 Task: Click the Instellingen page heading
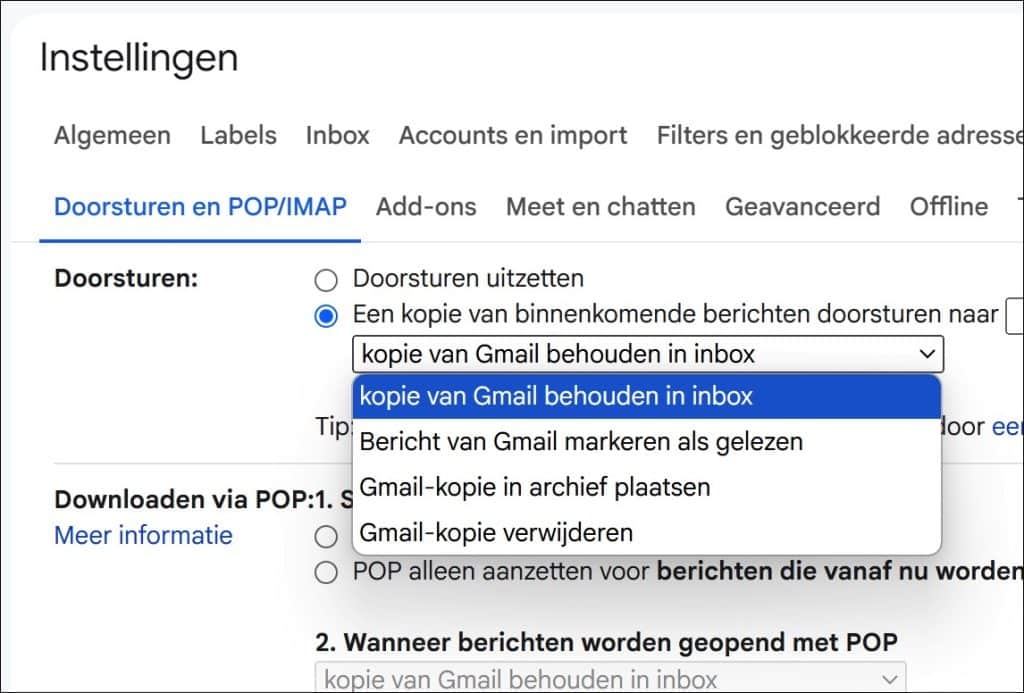click(x=138, y=57)
